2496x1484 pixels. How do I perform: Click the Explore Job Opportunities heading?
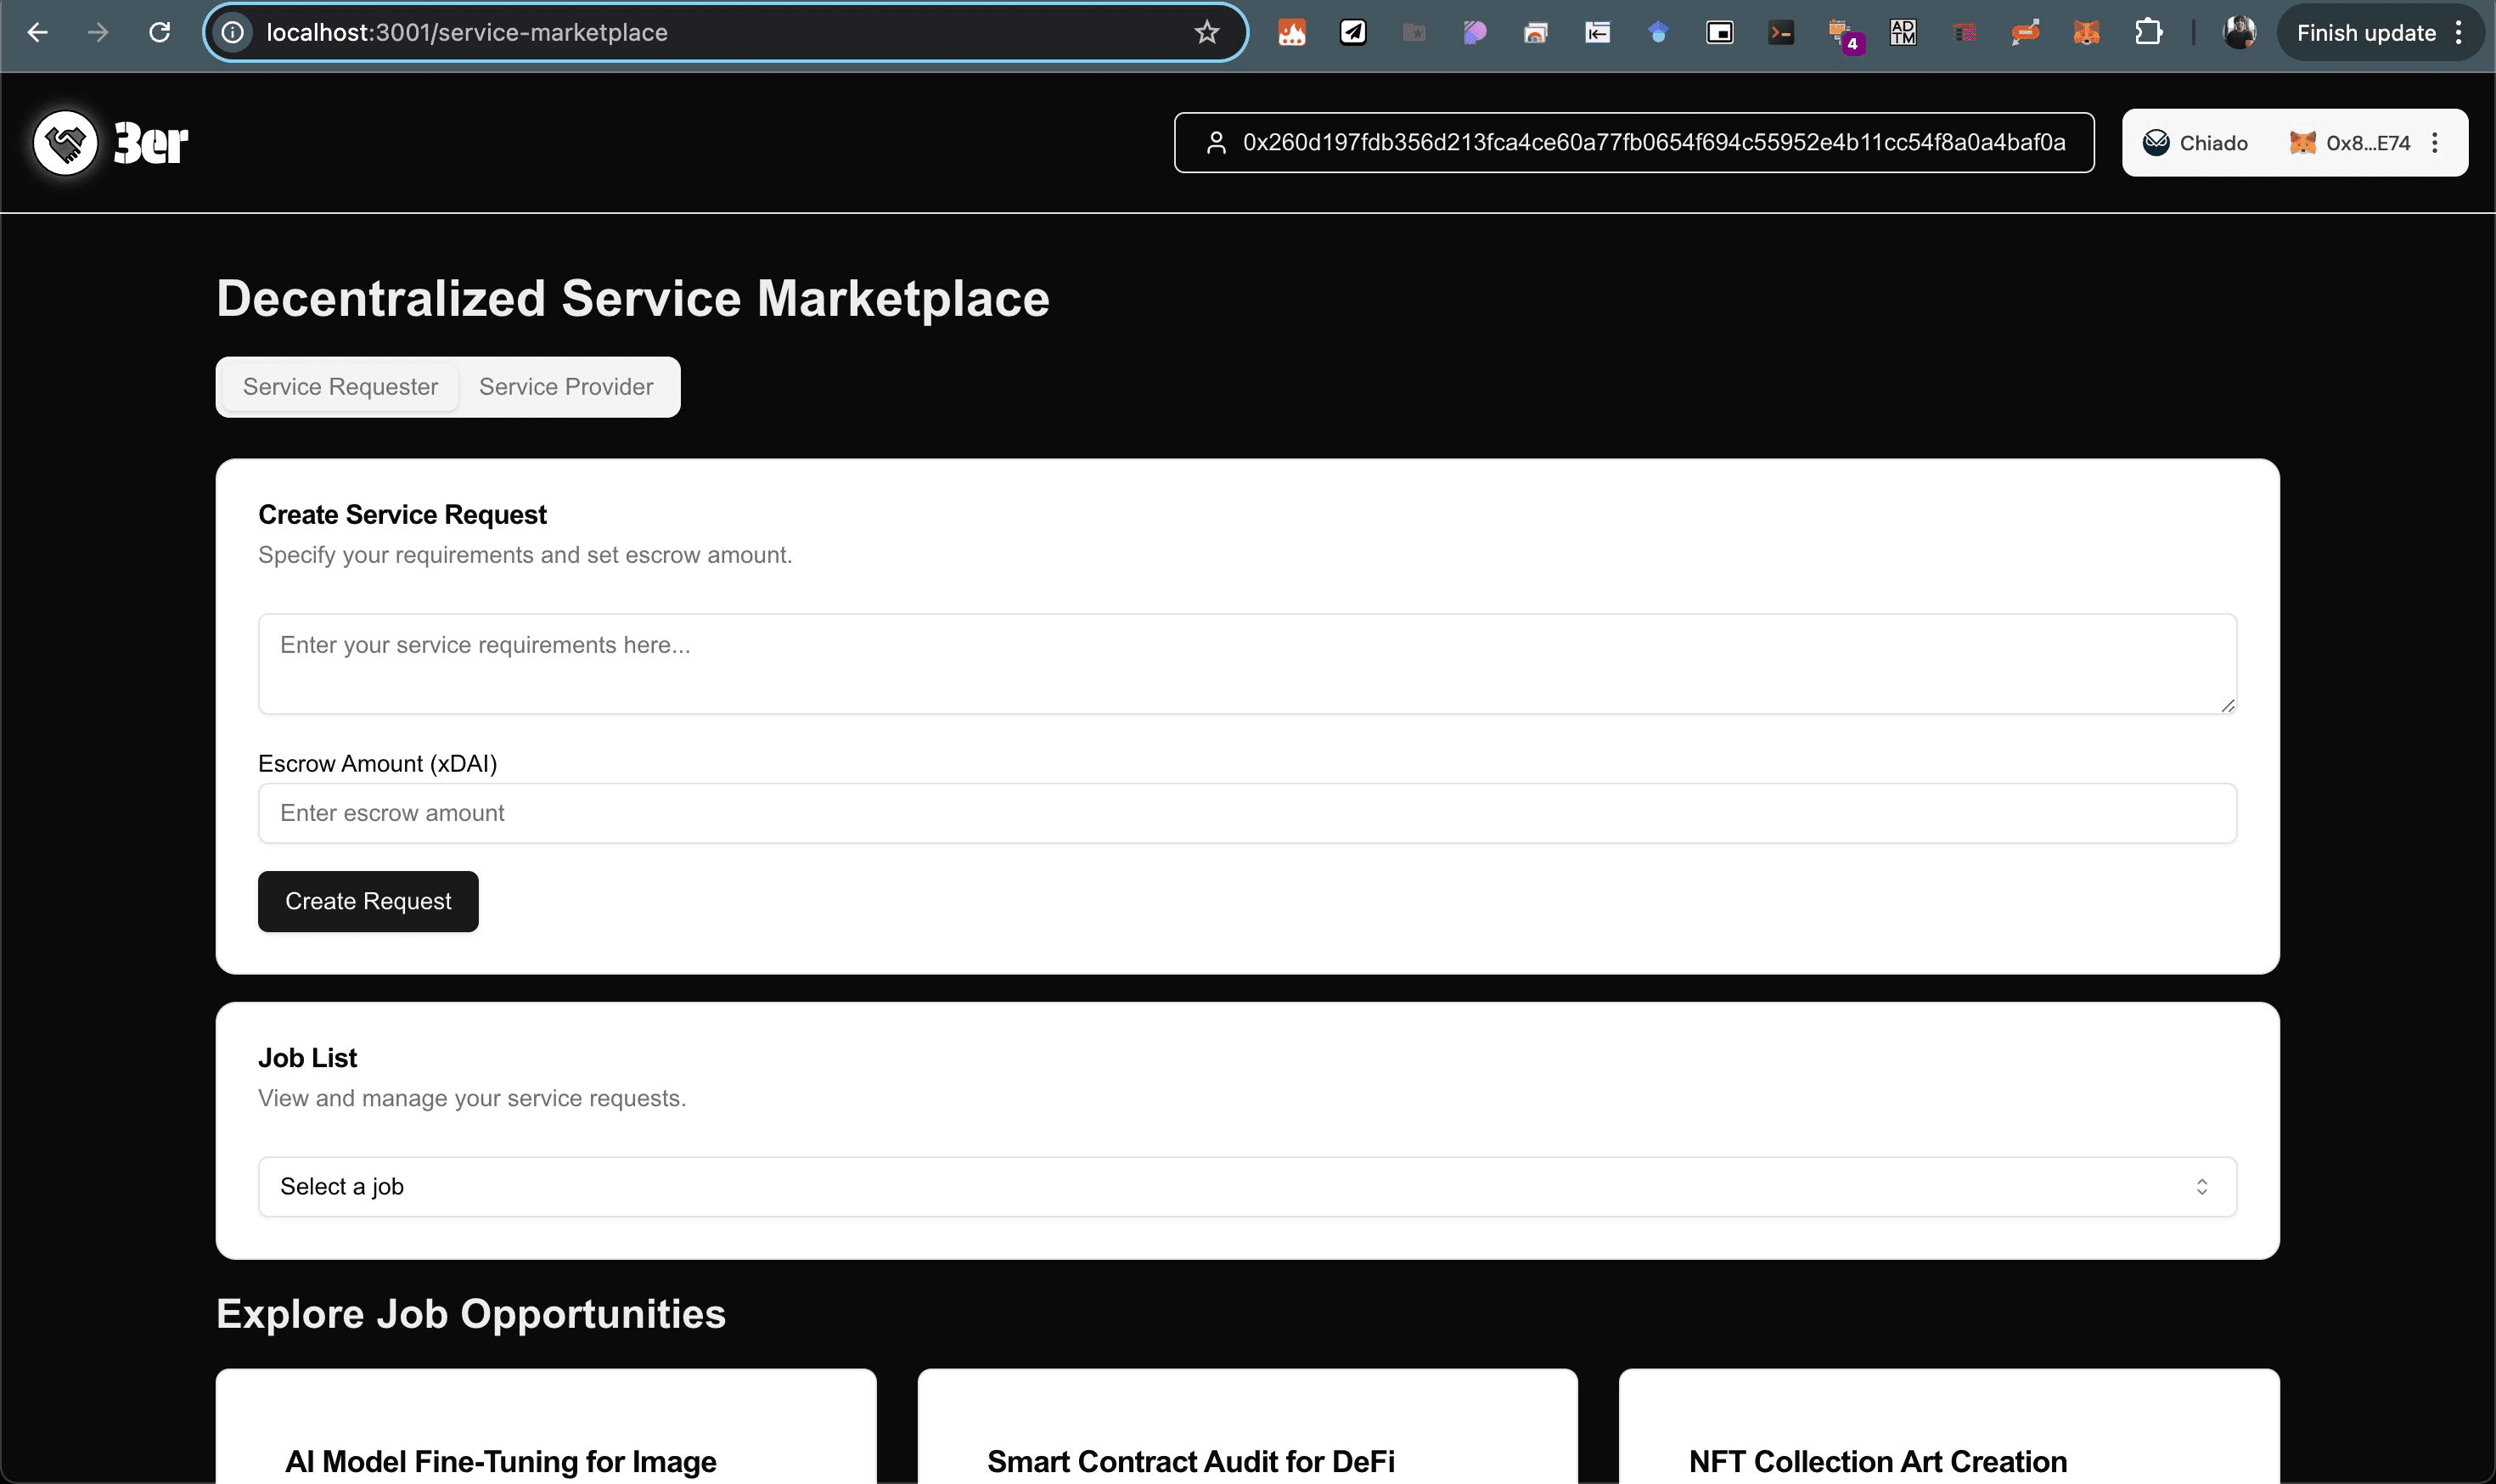pyautogui.click(x=471, y=1314)
